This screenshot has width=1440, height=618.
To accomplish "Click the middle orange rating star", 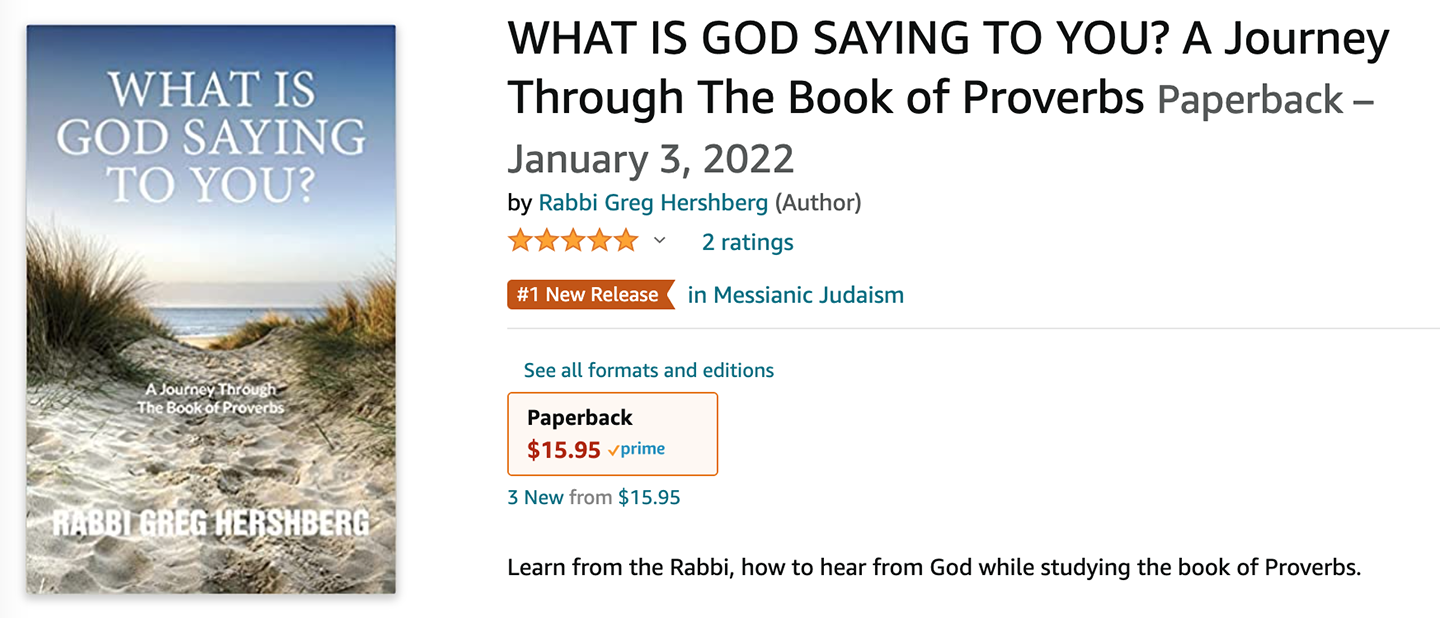I will click(572, 241).
